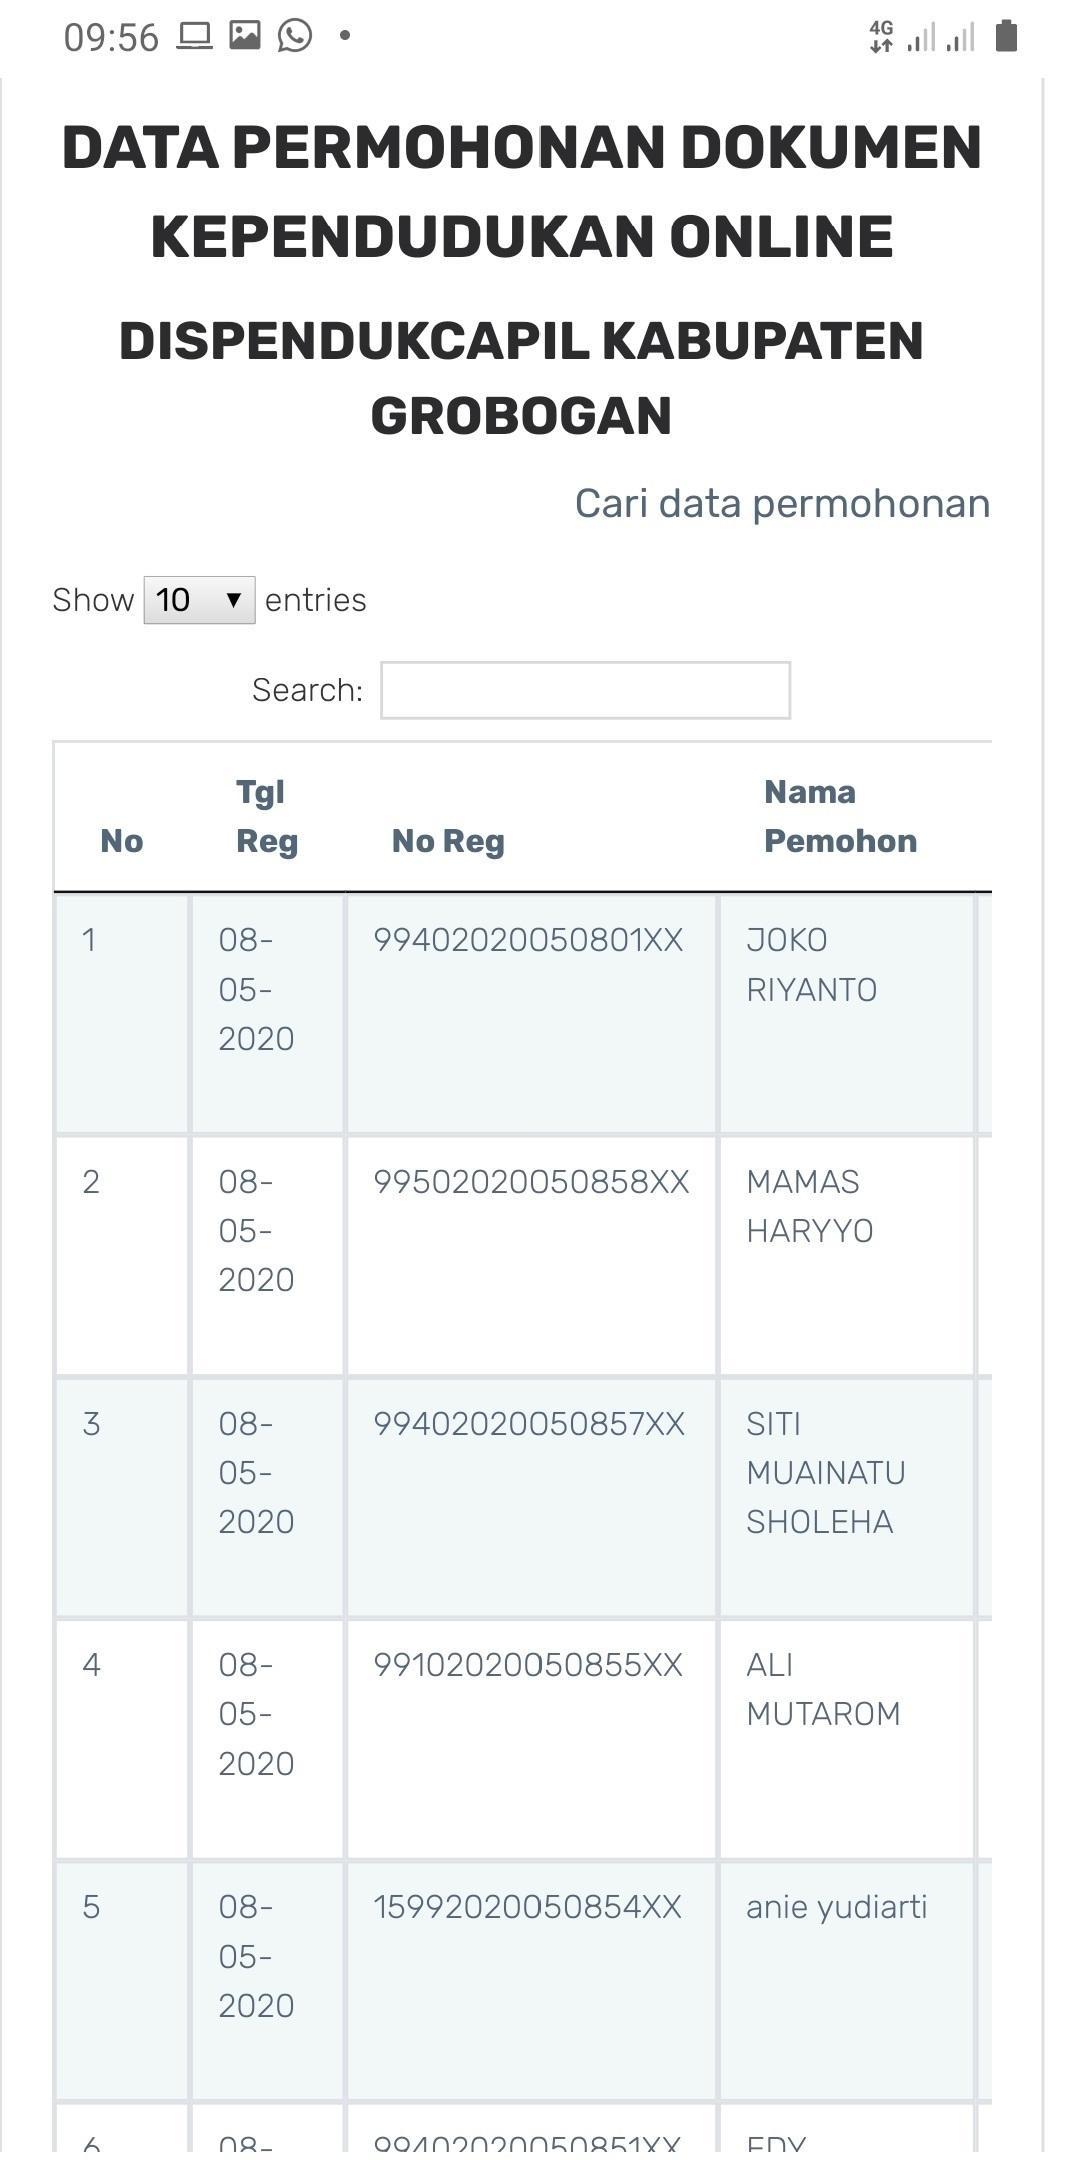Select registration number 99402020050801XX

[x=528, y=940]
